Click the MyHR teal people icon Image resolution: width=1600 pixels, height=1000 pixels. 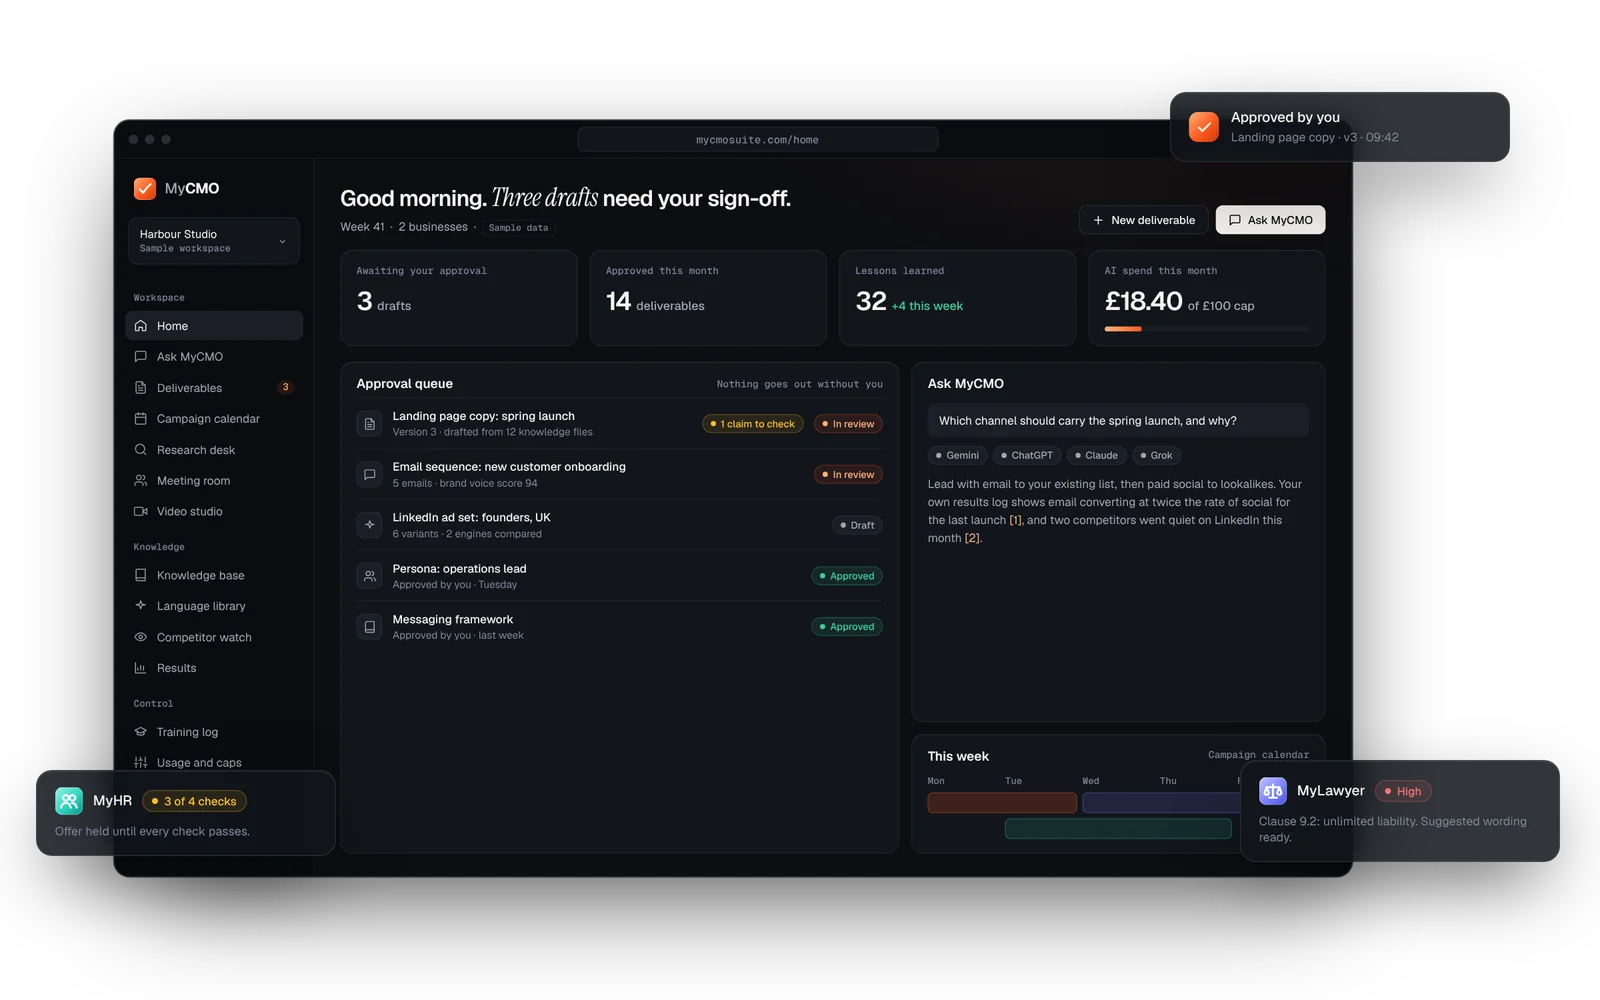click(x=69, y=801)
